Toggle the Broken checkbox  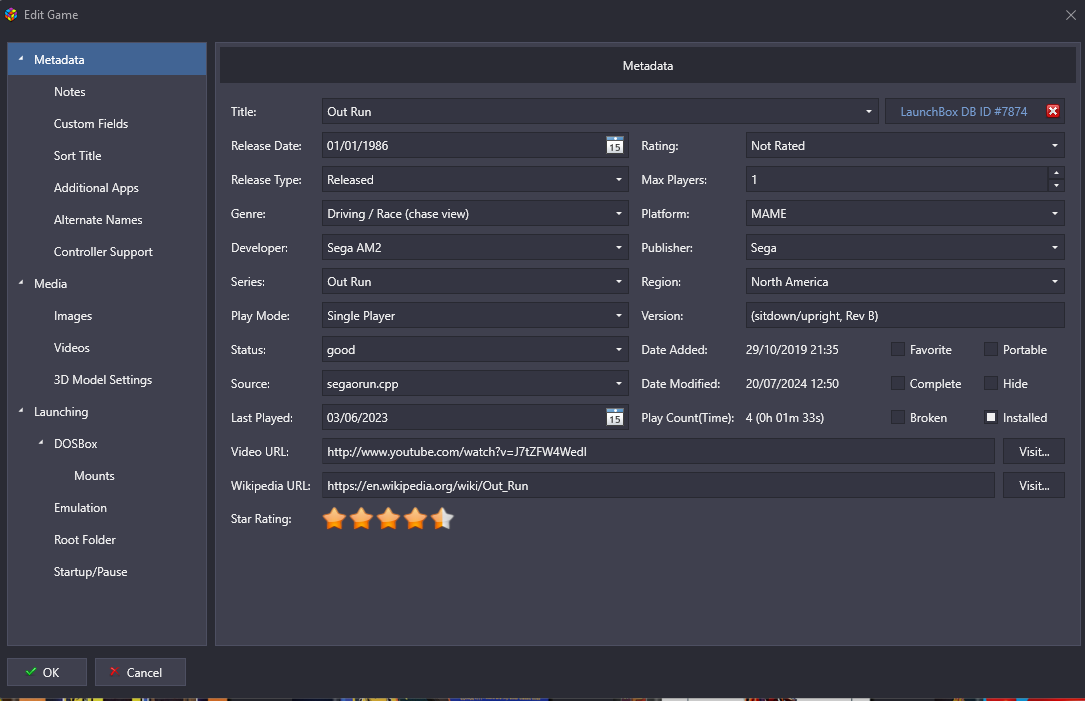[897, 417]
